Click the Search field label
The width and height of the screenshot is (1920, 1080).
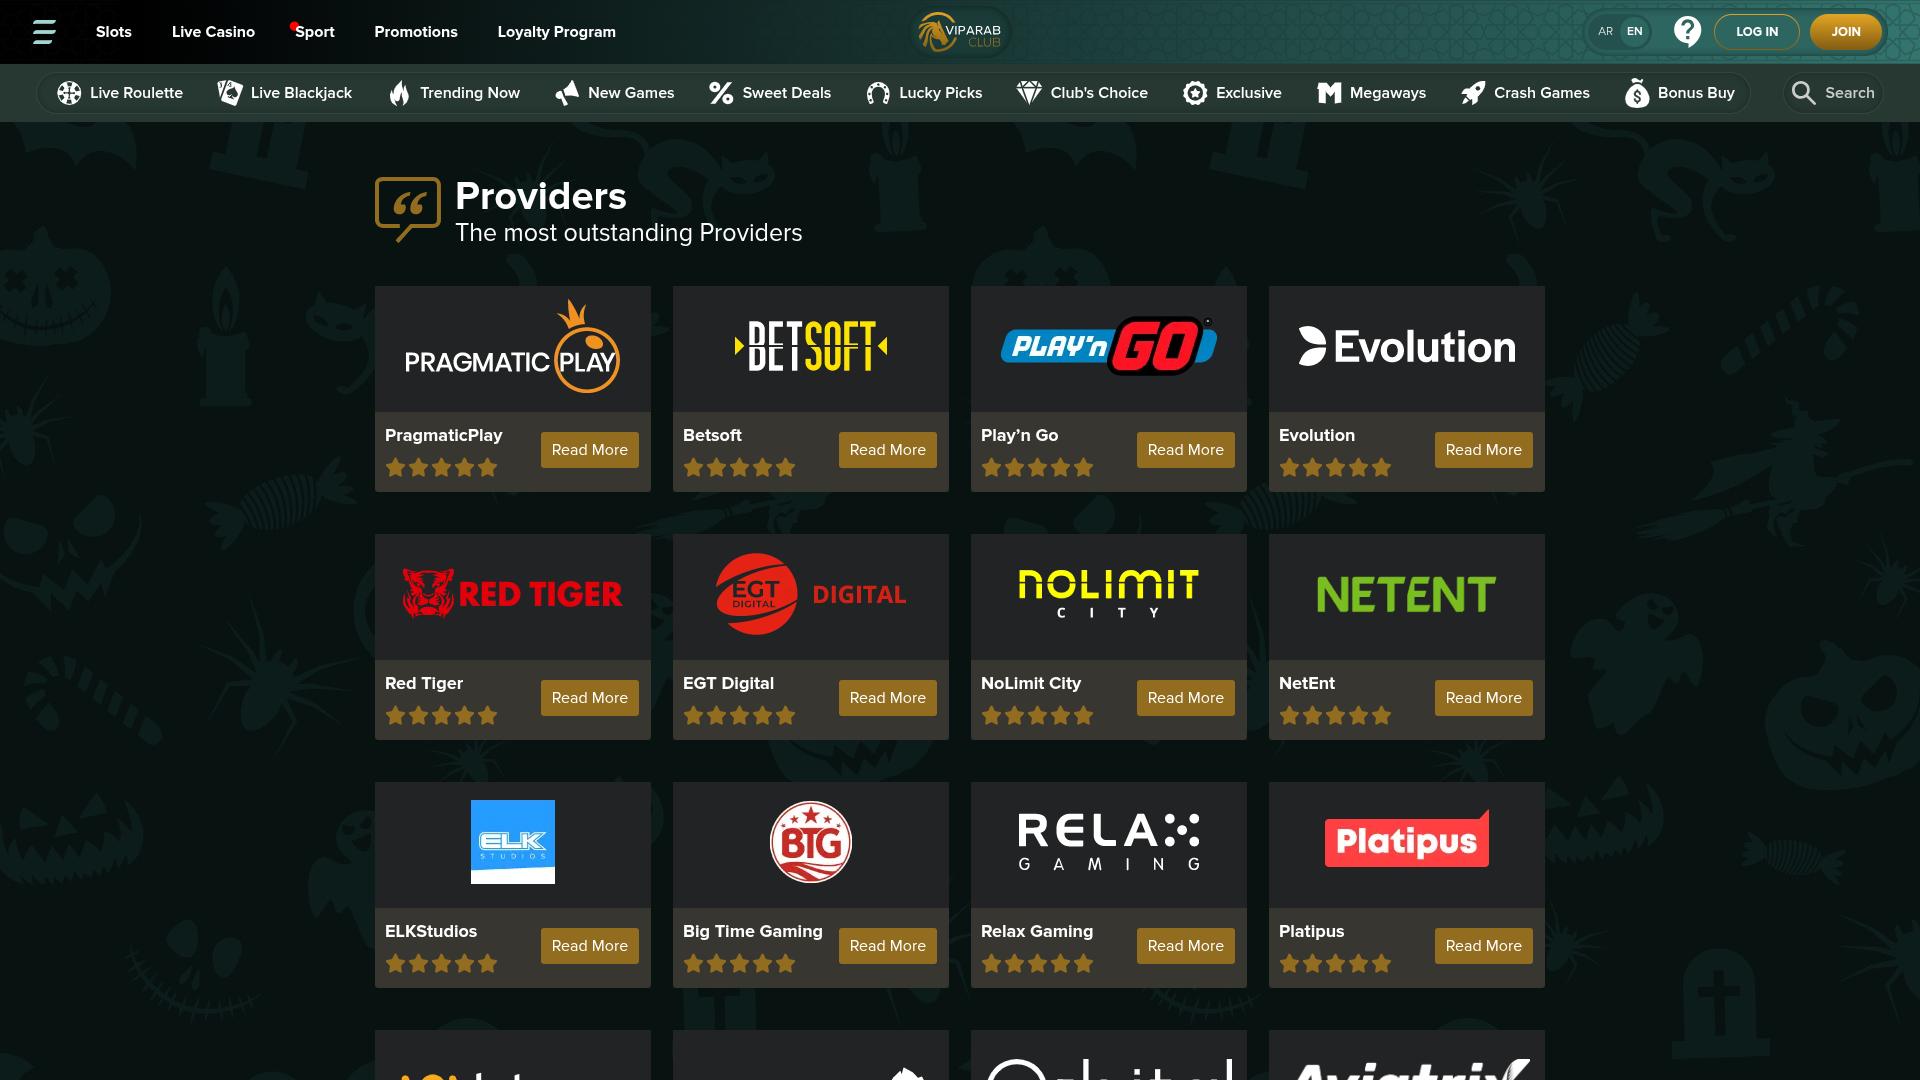pos(1850,93)
